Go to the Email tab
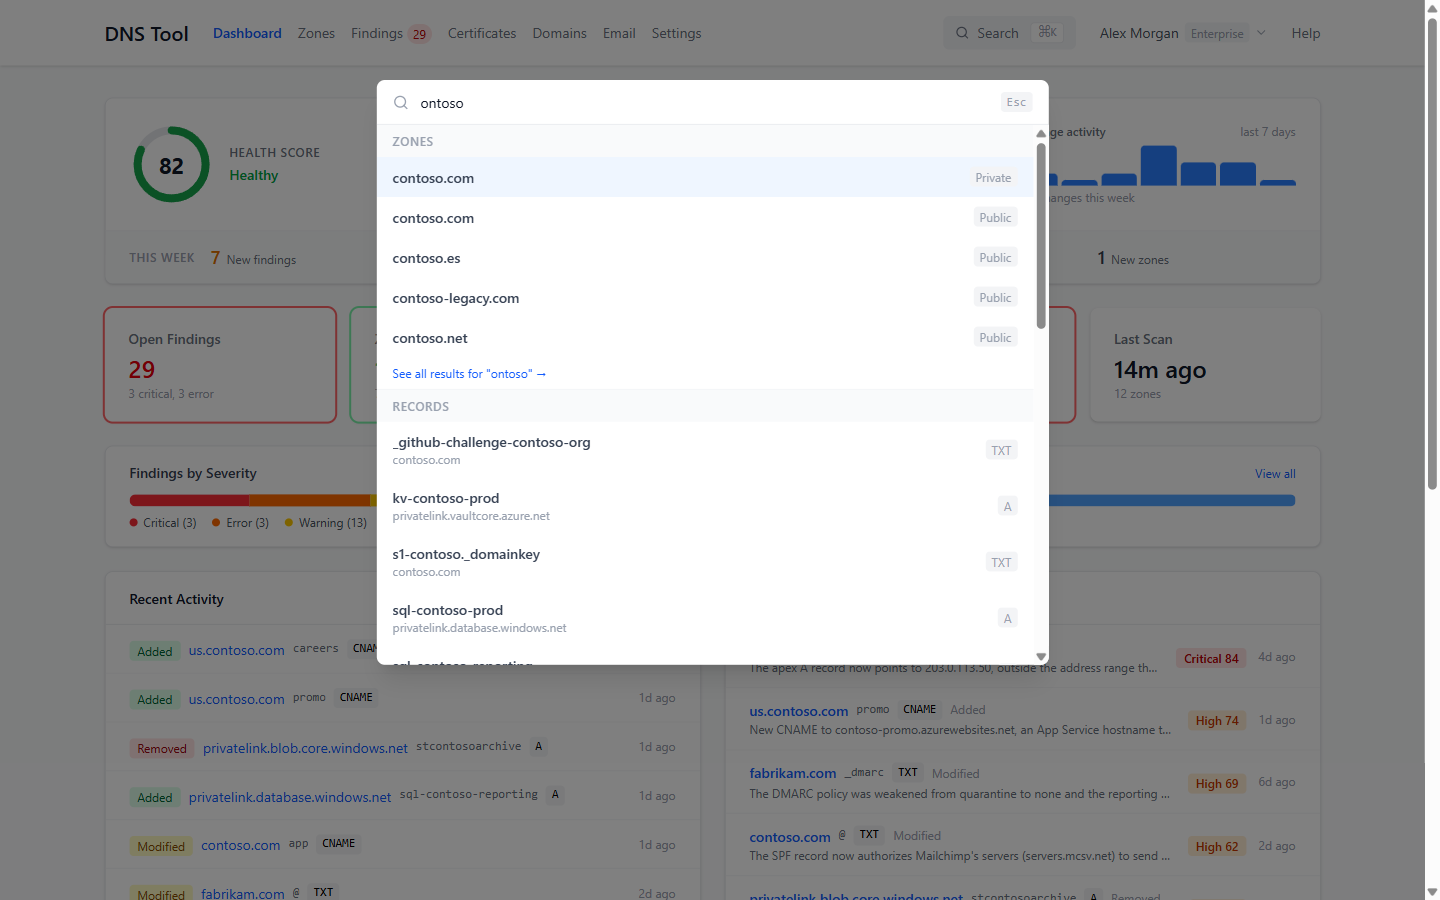The image size is (1440, 900). pos(619,33)
